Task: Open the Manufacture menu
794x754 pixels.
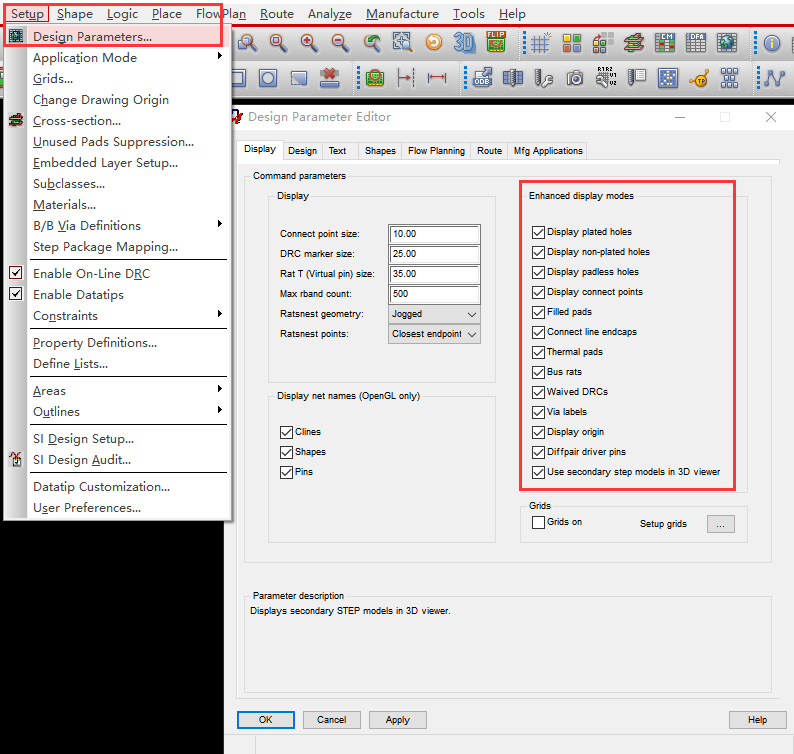Action: (402, 14)
